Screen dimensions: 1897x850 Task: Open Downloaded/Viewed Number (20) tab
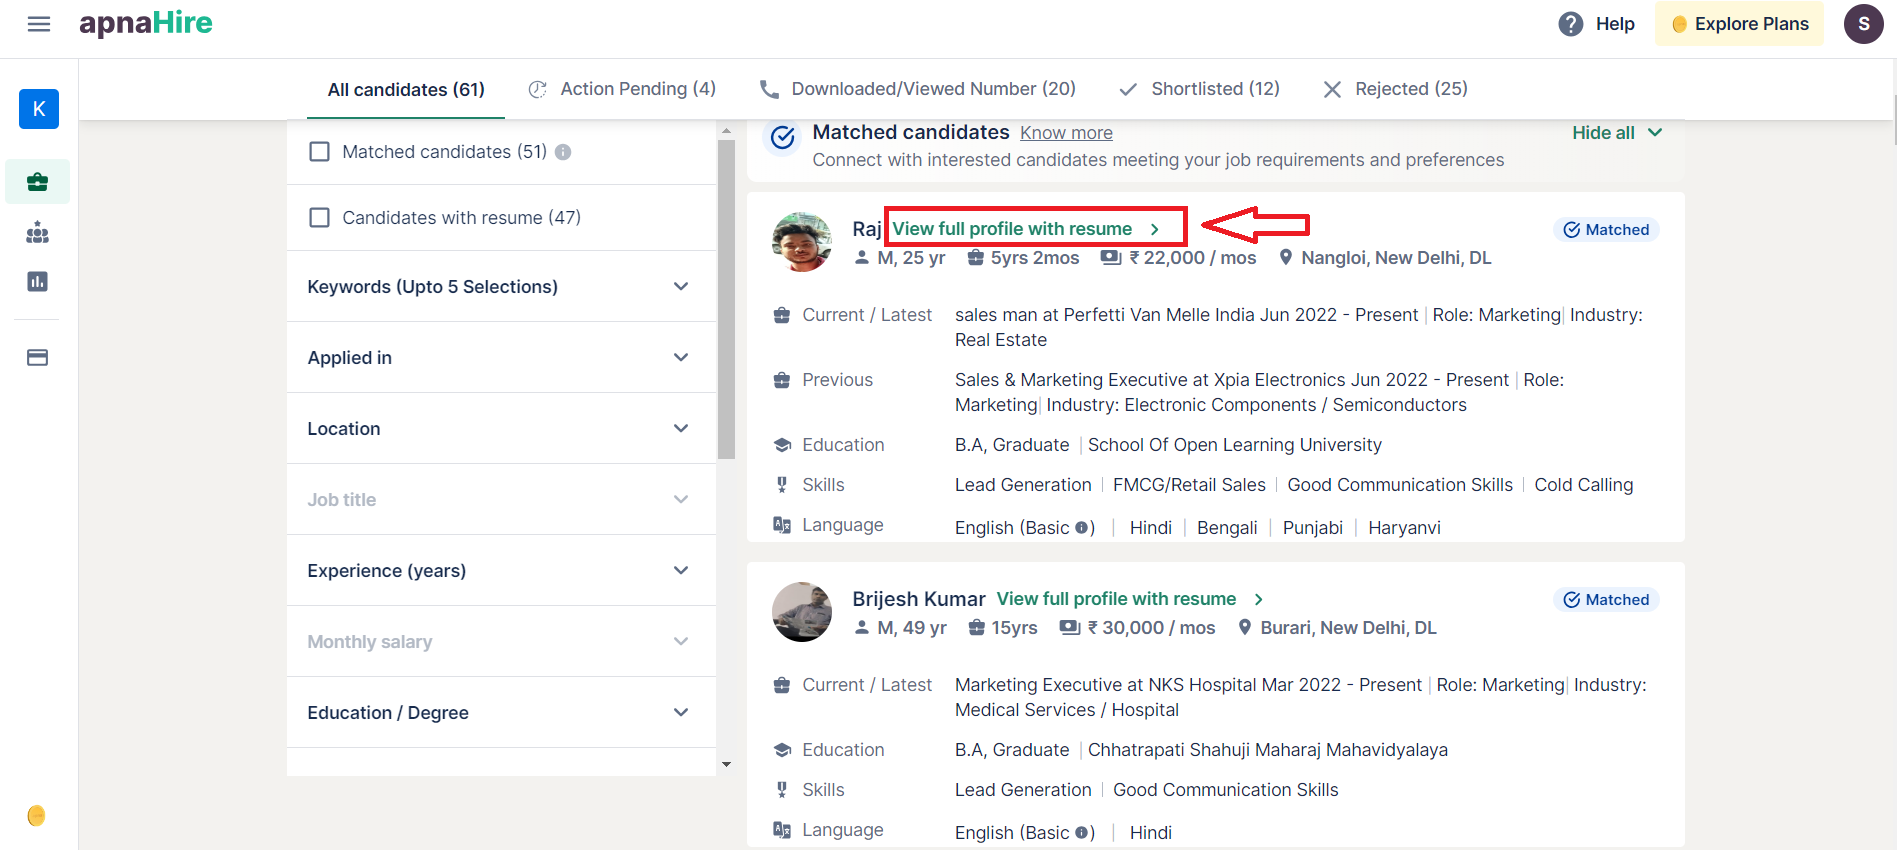pyautogui.click(x=918, y=89)
